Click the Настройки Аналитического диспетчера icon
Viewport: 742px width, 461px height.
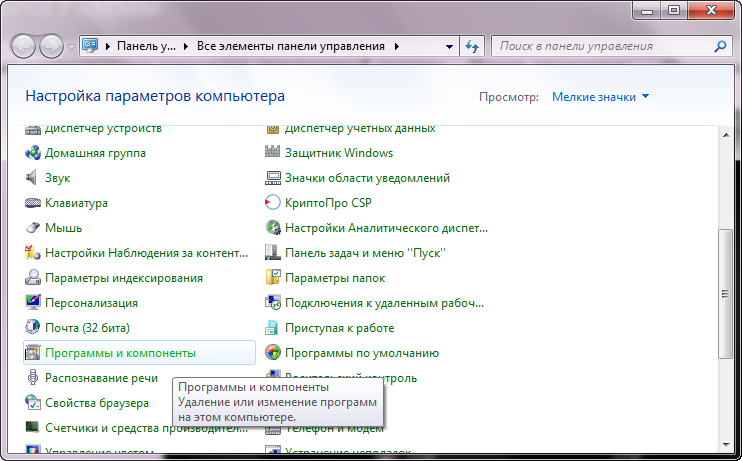[x=273, y=228]
